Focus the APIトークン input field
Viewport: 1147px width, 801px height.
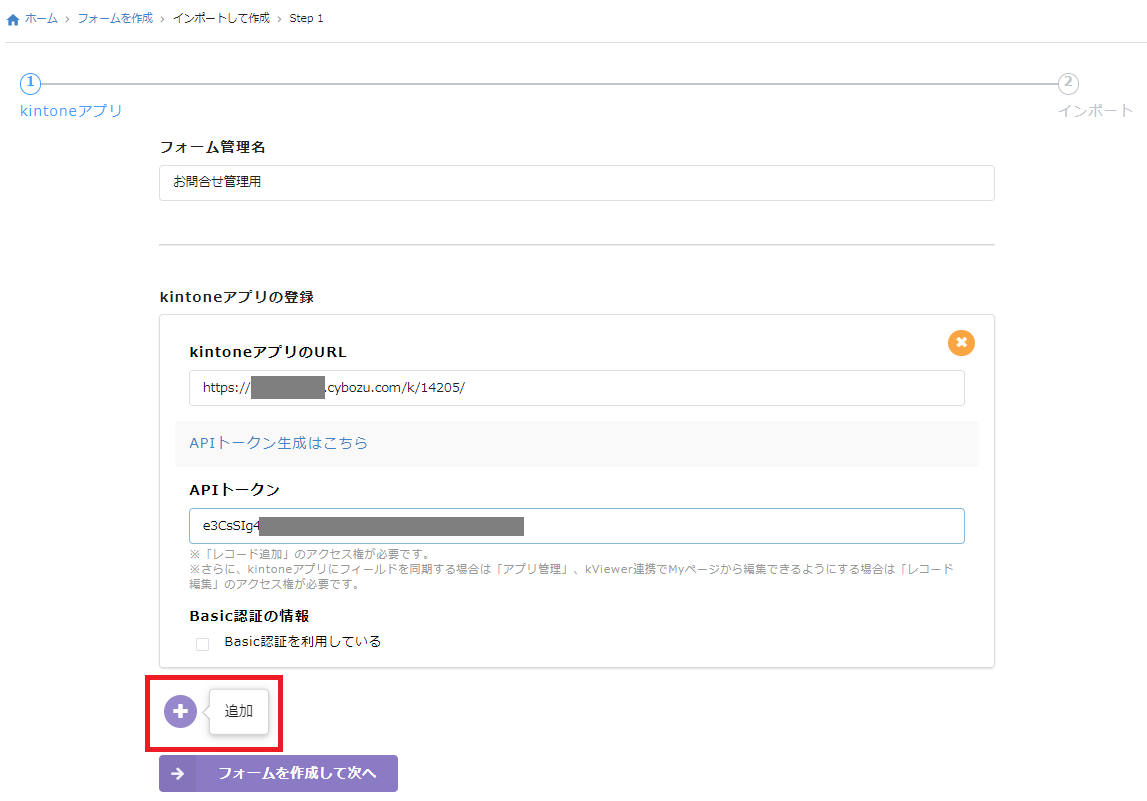576,526
